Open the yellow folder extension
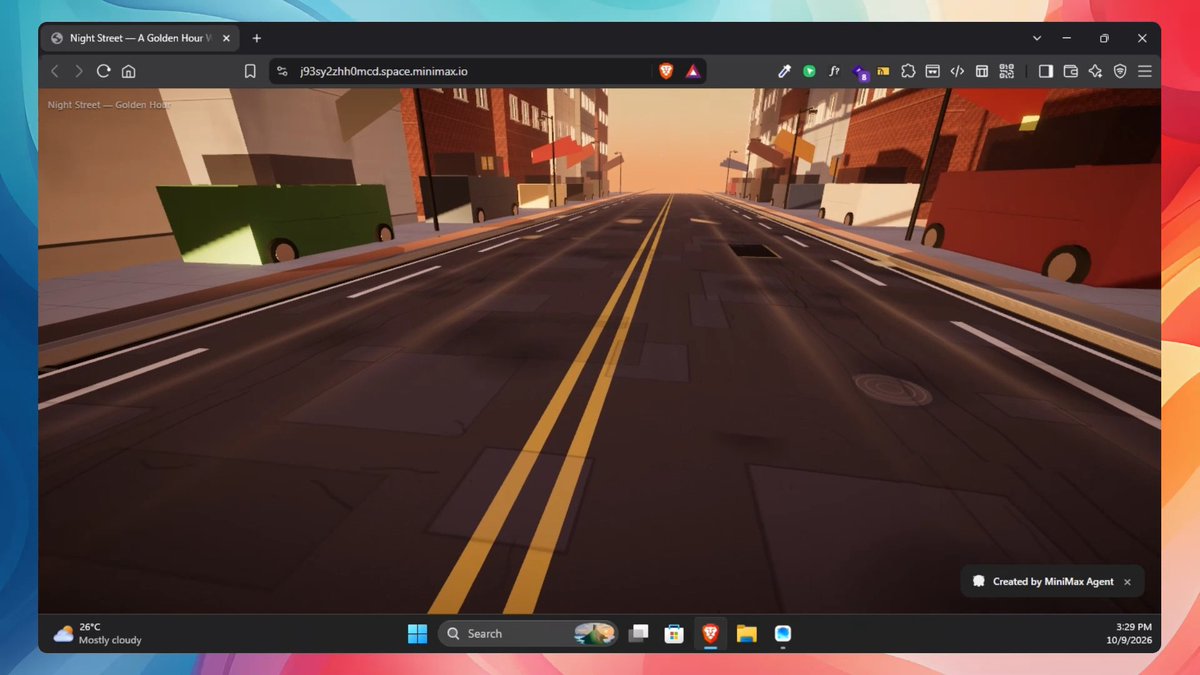Screen dimensions: 1200x675 (883, 71)
